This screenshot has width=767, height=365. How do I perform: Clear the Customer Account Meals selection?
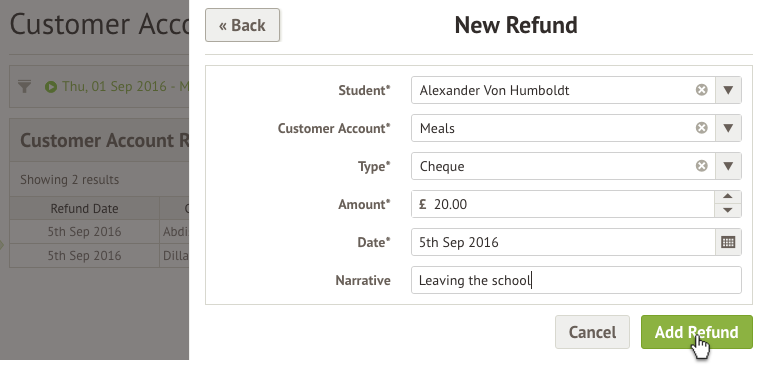pos(701,128)
